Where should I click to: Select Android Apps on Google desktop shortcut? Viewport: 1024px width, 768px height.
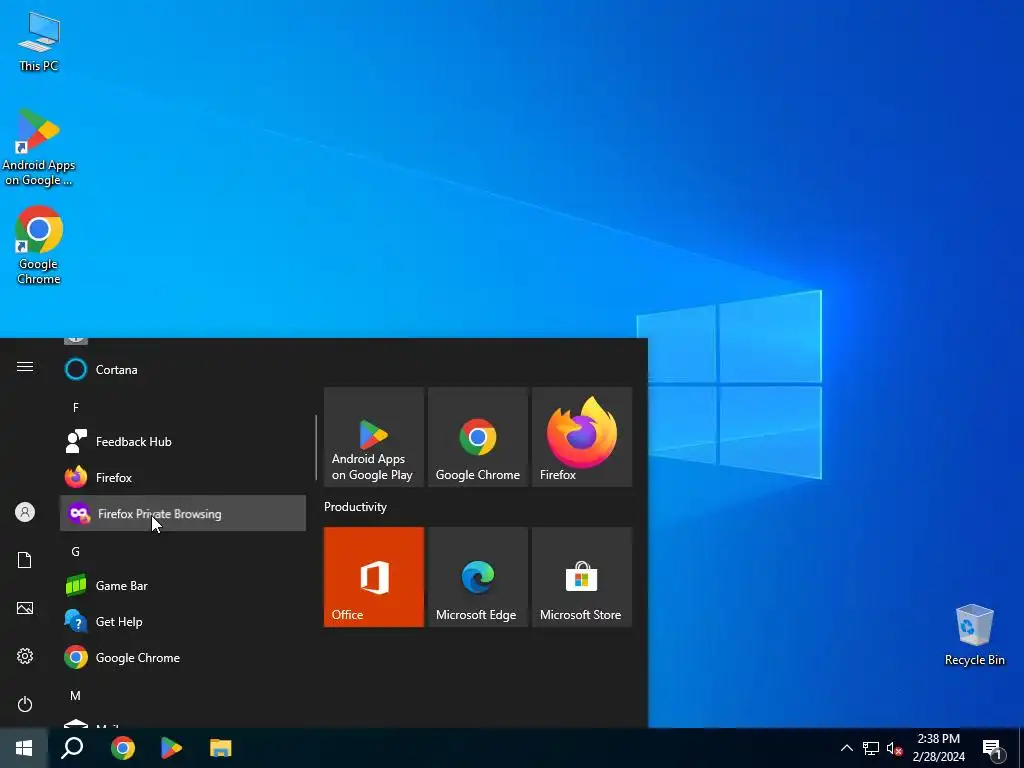pyautogui.click(x=39, y=148)
